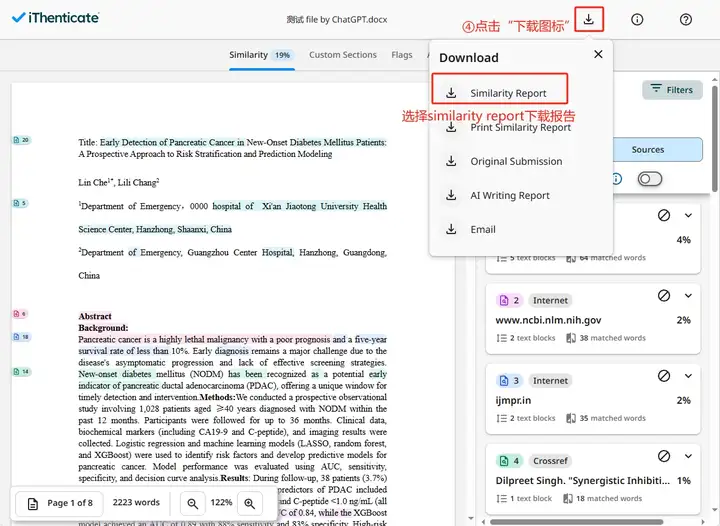Open the Flags tab
The image size is (720, 526).
(402, 55)
